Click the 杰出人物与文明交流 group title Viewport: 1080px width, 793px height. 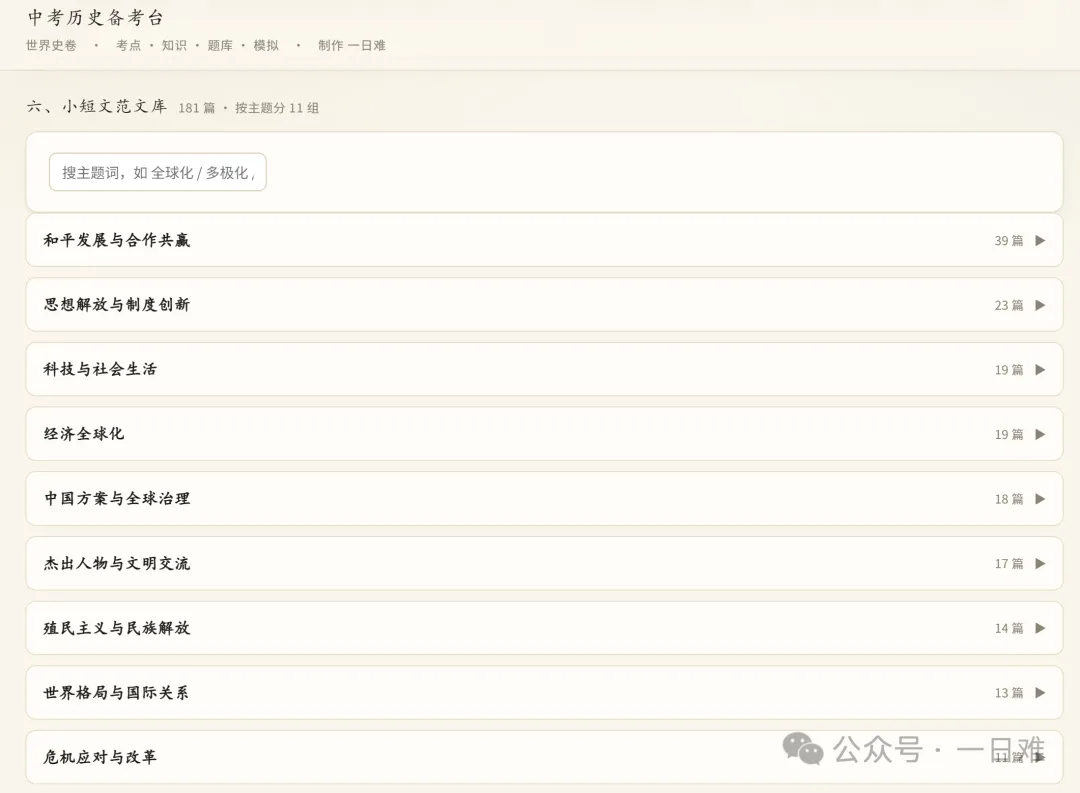[116, 563]
